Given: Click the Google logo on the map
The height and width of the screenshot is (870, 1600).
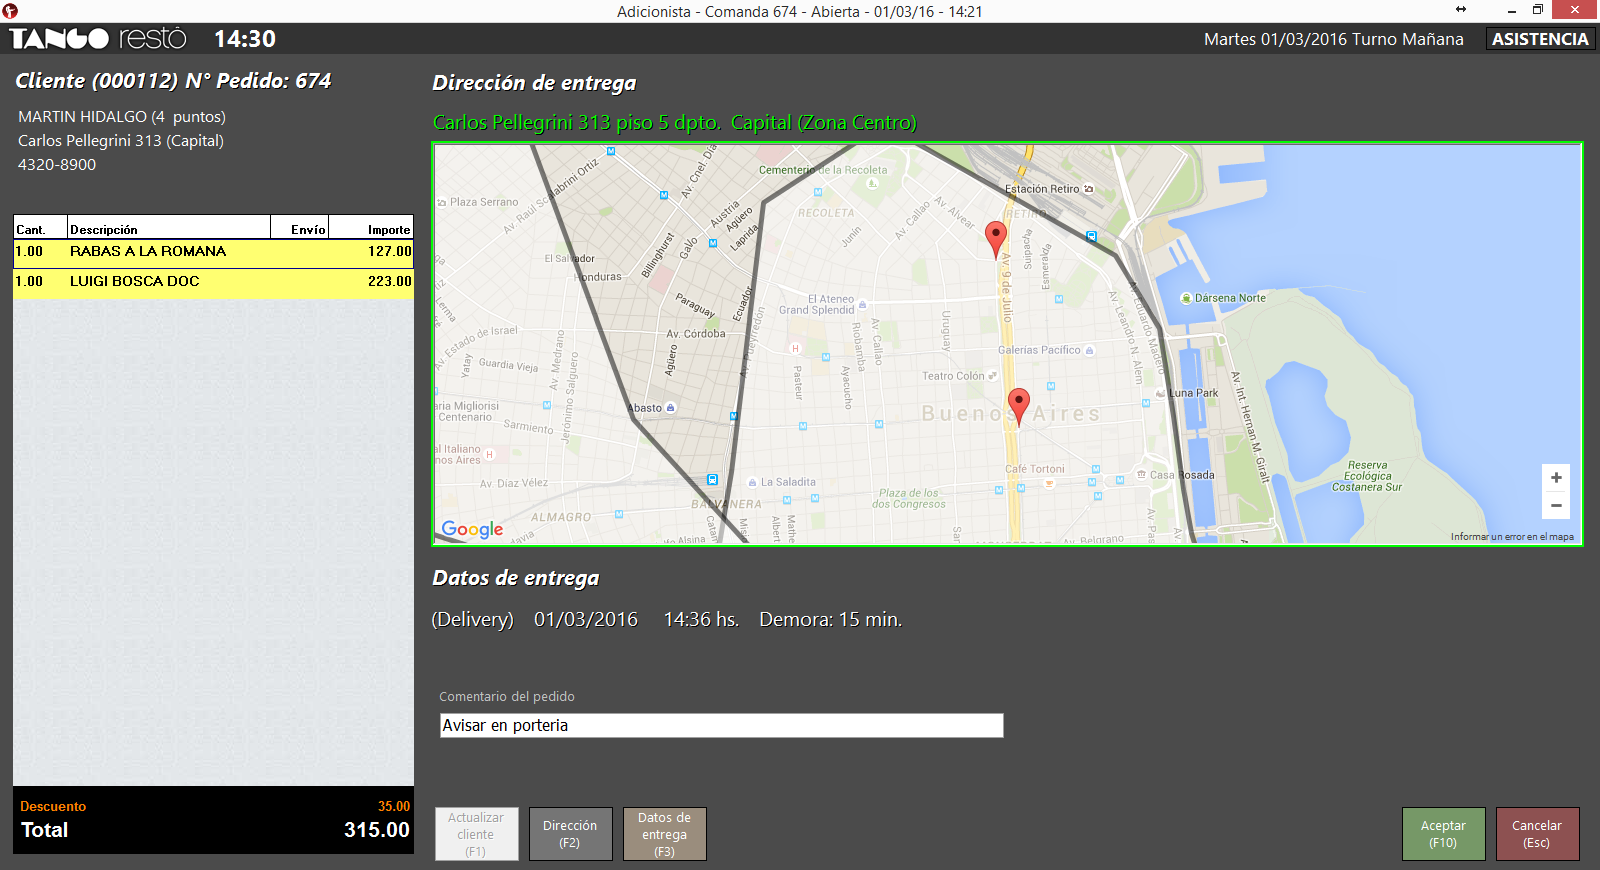Looking at the screenshot, I should pyautogui.click(x=472, y=529).
